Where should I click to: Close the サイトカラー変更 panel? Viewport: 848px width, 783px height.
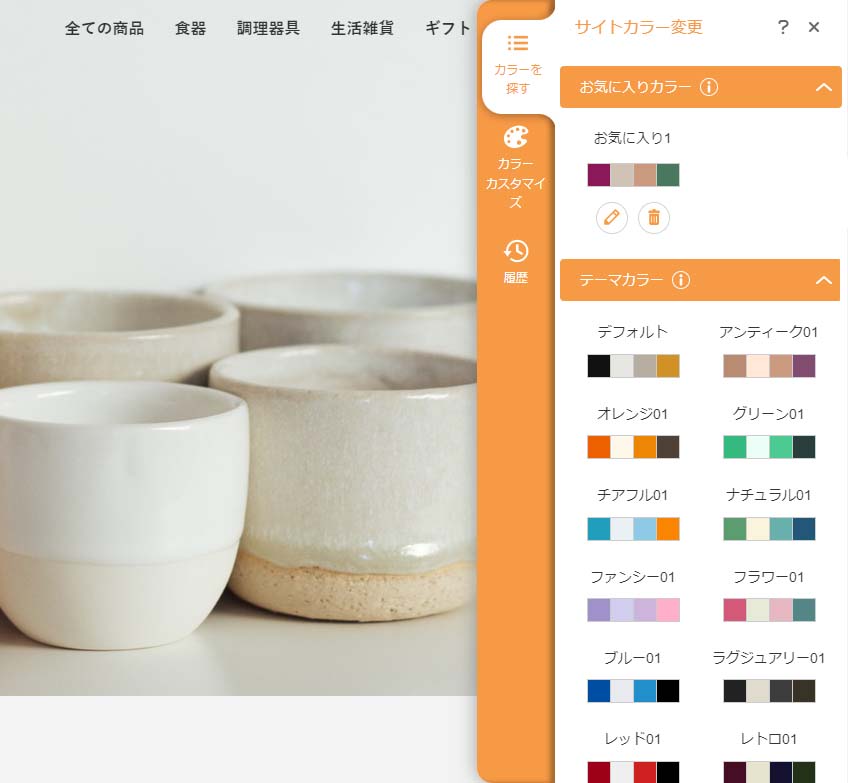pyautogui.click(x=814, y=27)
